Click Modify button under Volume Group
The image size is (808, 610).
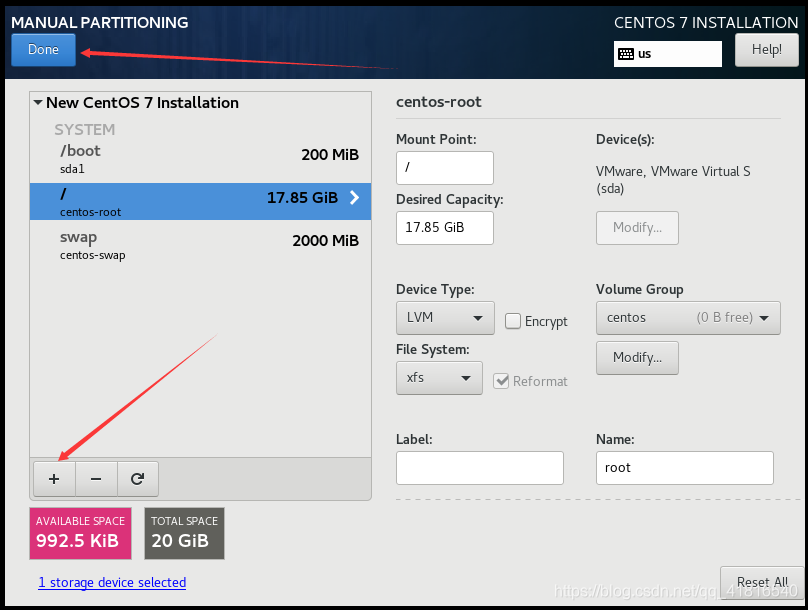point(637,358)
